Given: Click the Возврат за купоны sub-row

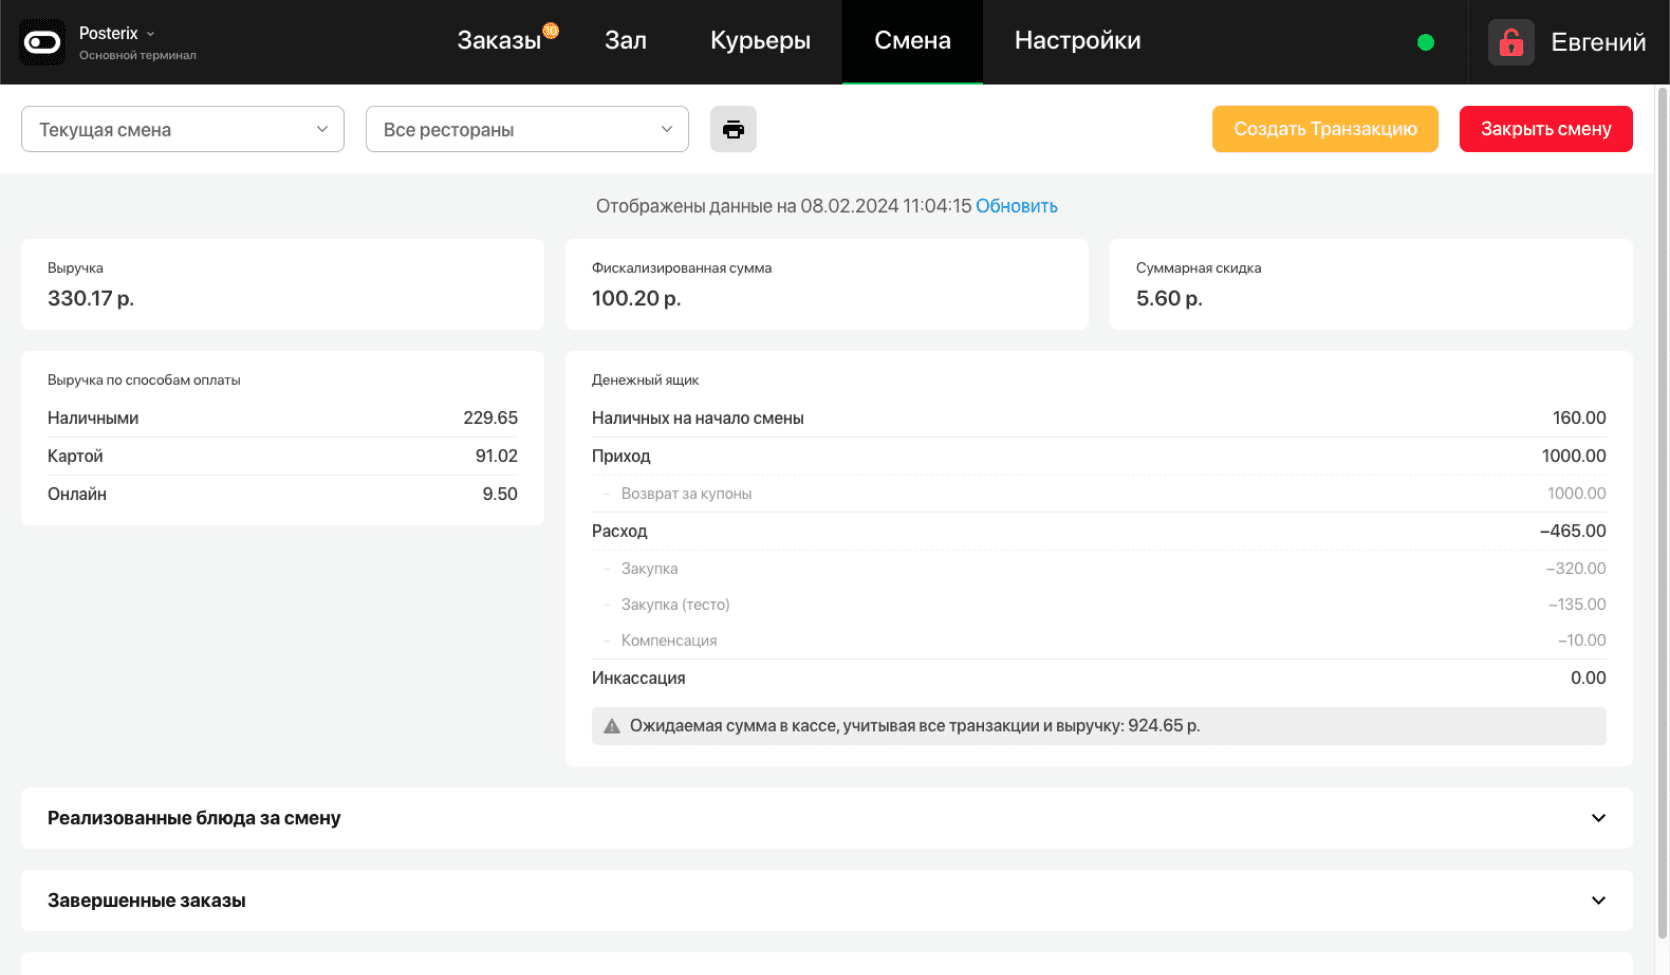Looking at the screenshot, I should pos(1099,494).
